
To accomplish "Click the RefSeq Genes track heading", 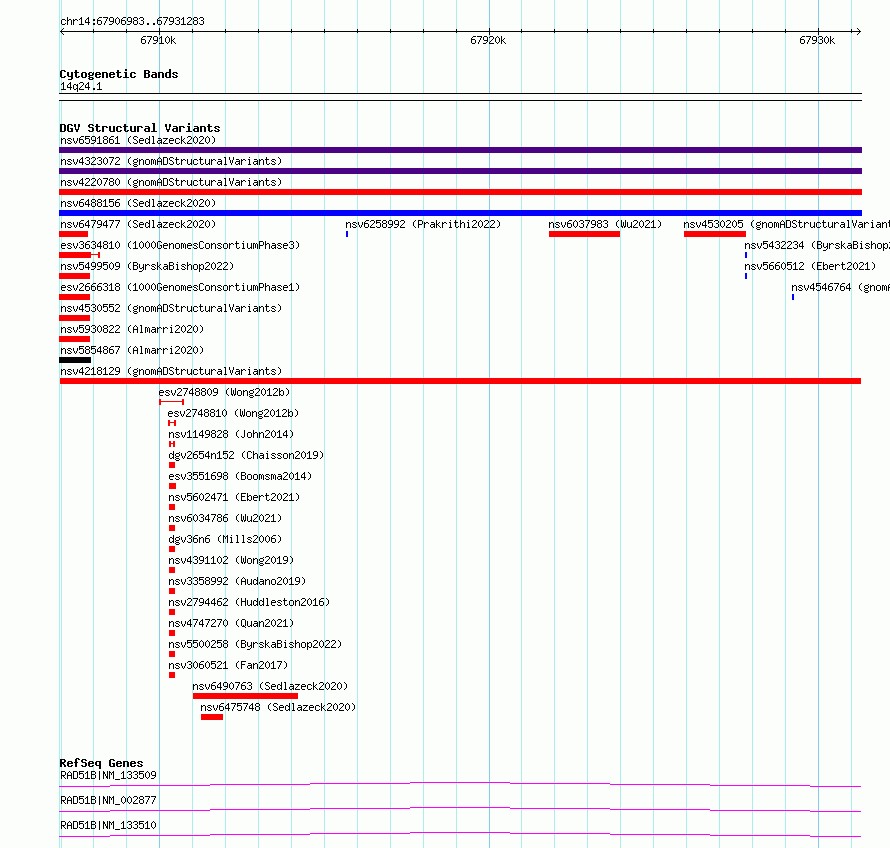I will pos(101,763).
